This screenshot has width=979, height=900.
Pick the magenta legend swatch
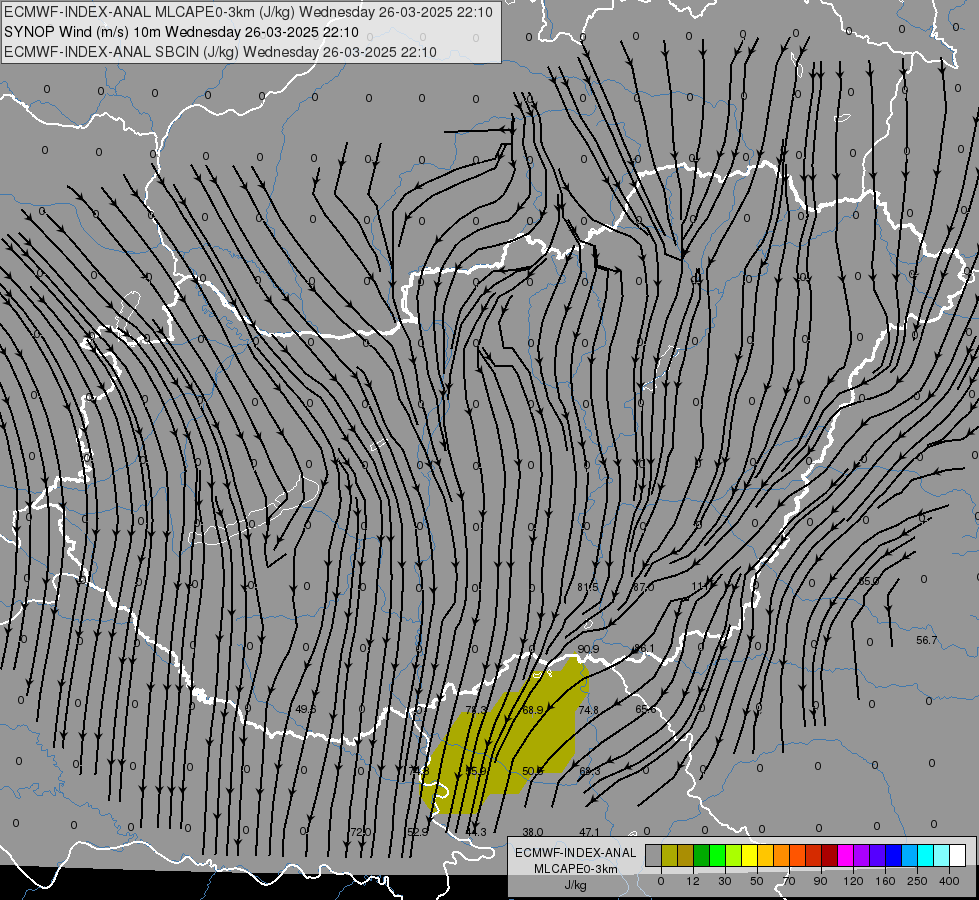click(845, 855)
